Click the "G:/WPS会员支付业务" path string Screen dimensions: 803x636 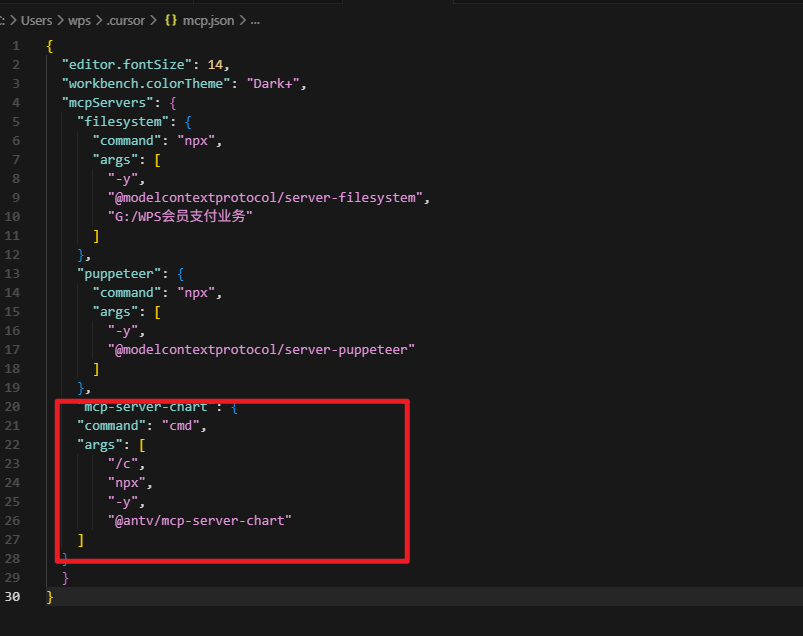(x=180, y=217)
